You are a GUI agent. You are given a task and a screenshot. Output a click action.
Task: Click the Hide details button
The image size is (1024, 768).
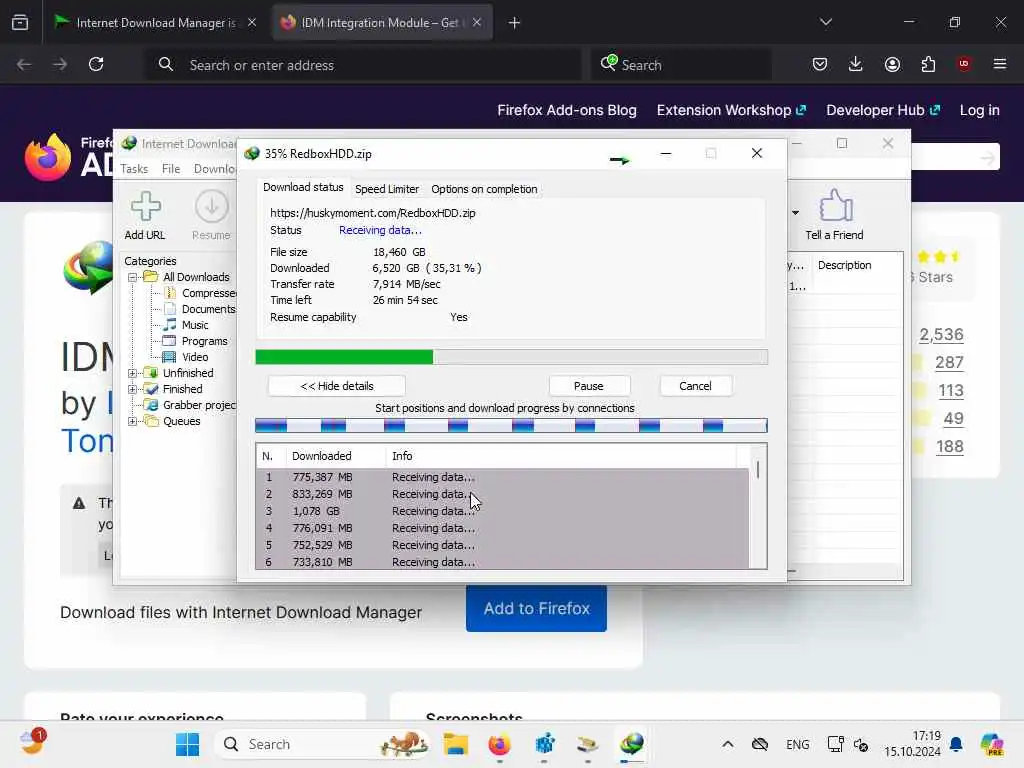336,386
